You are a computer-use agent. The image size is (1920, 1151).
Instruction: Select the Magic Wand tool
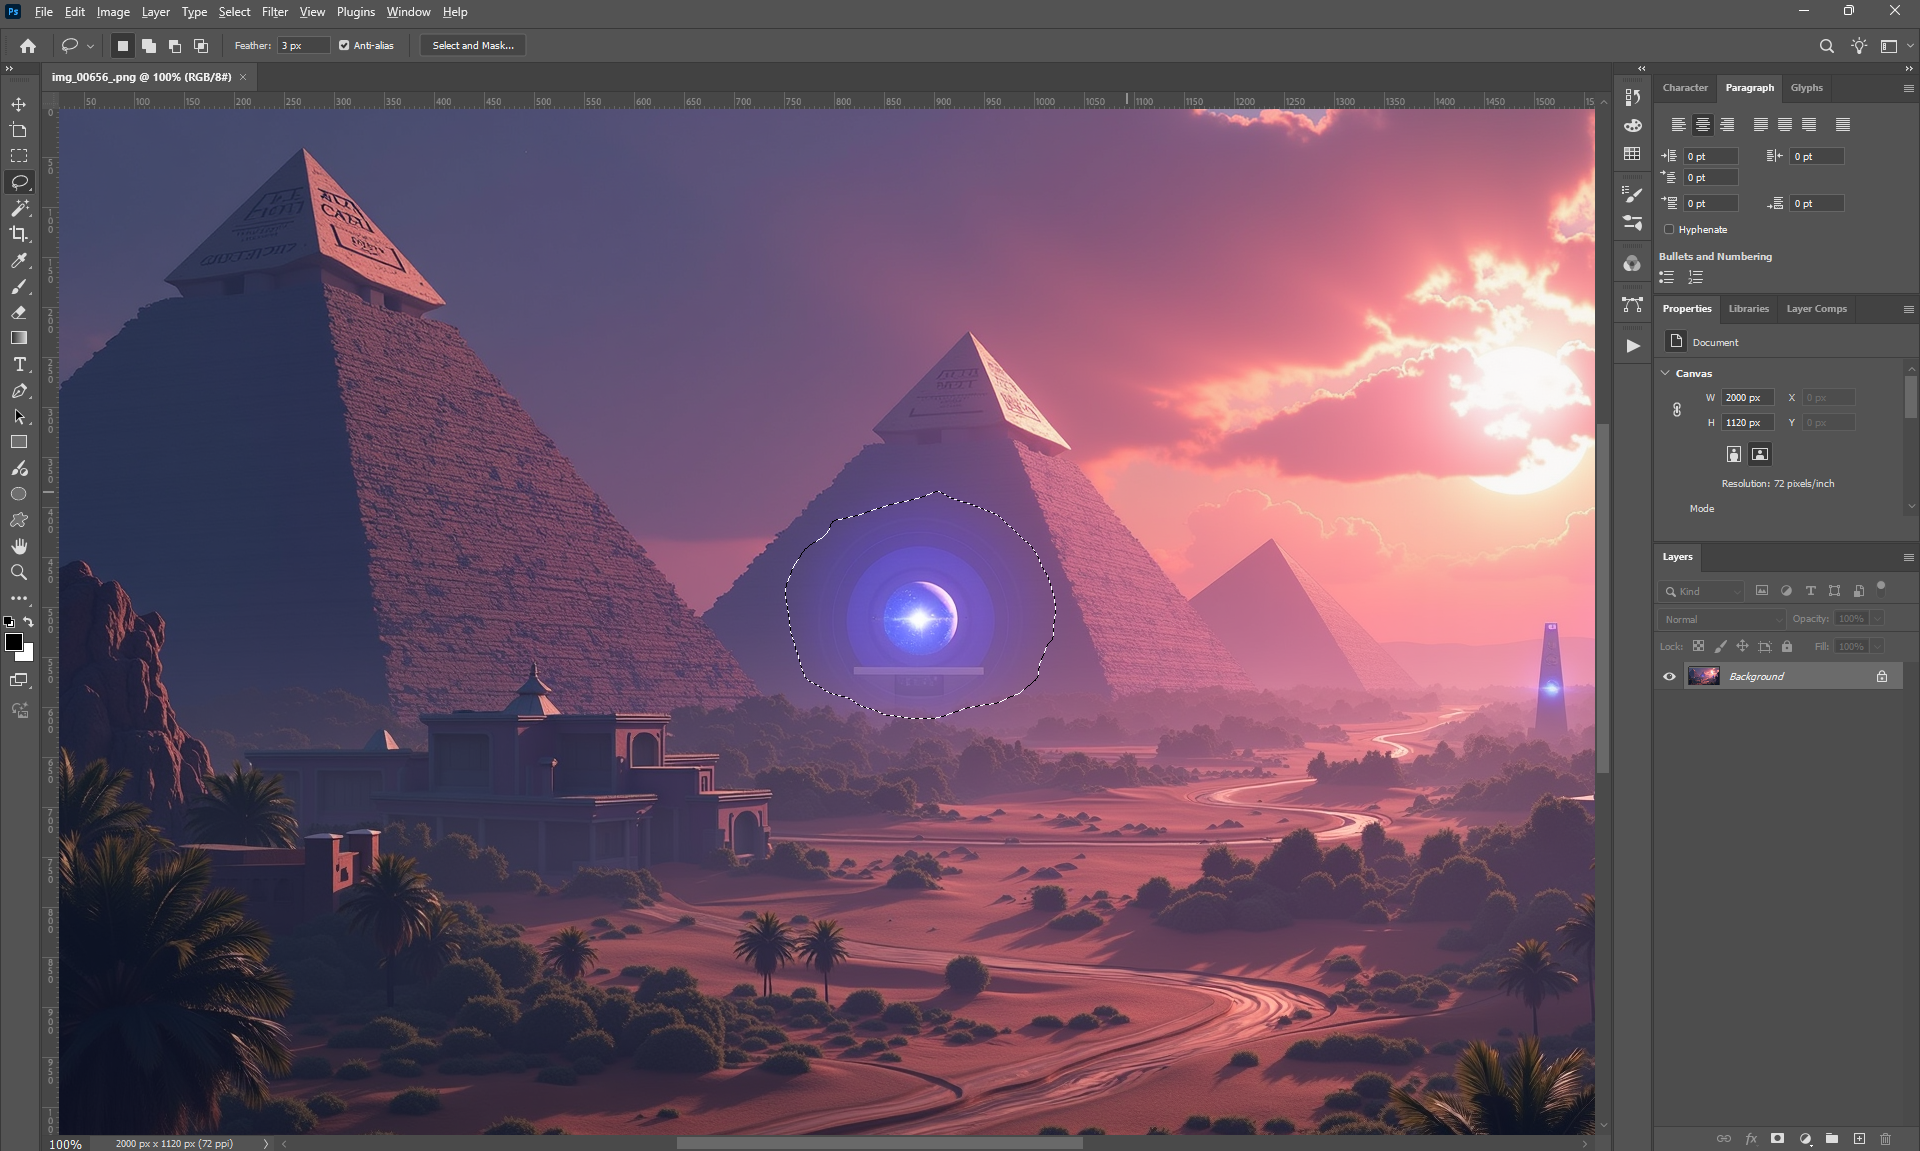coord(19,208)
